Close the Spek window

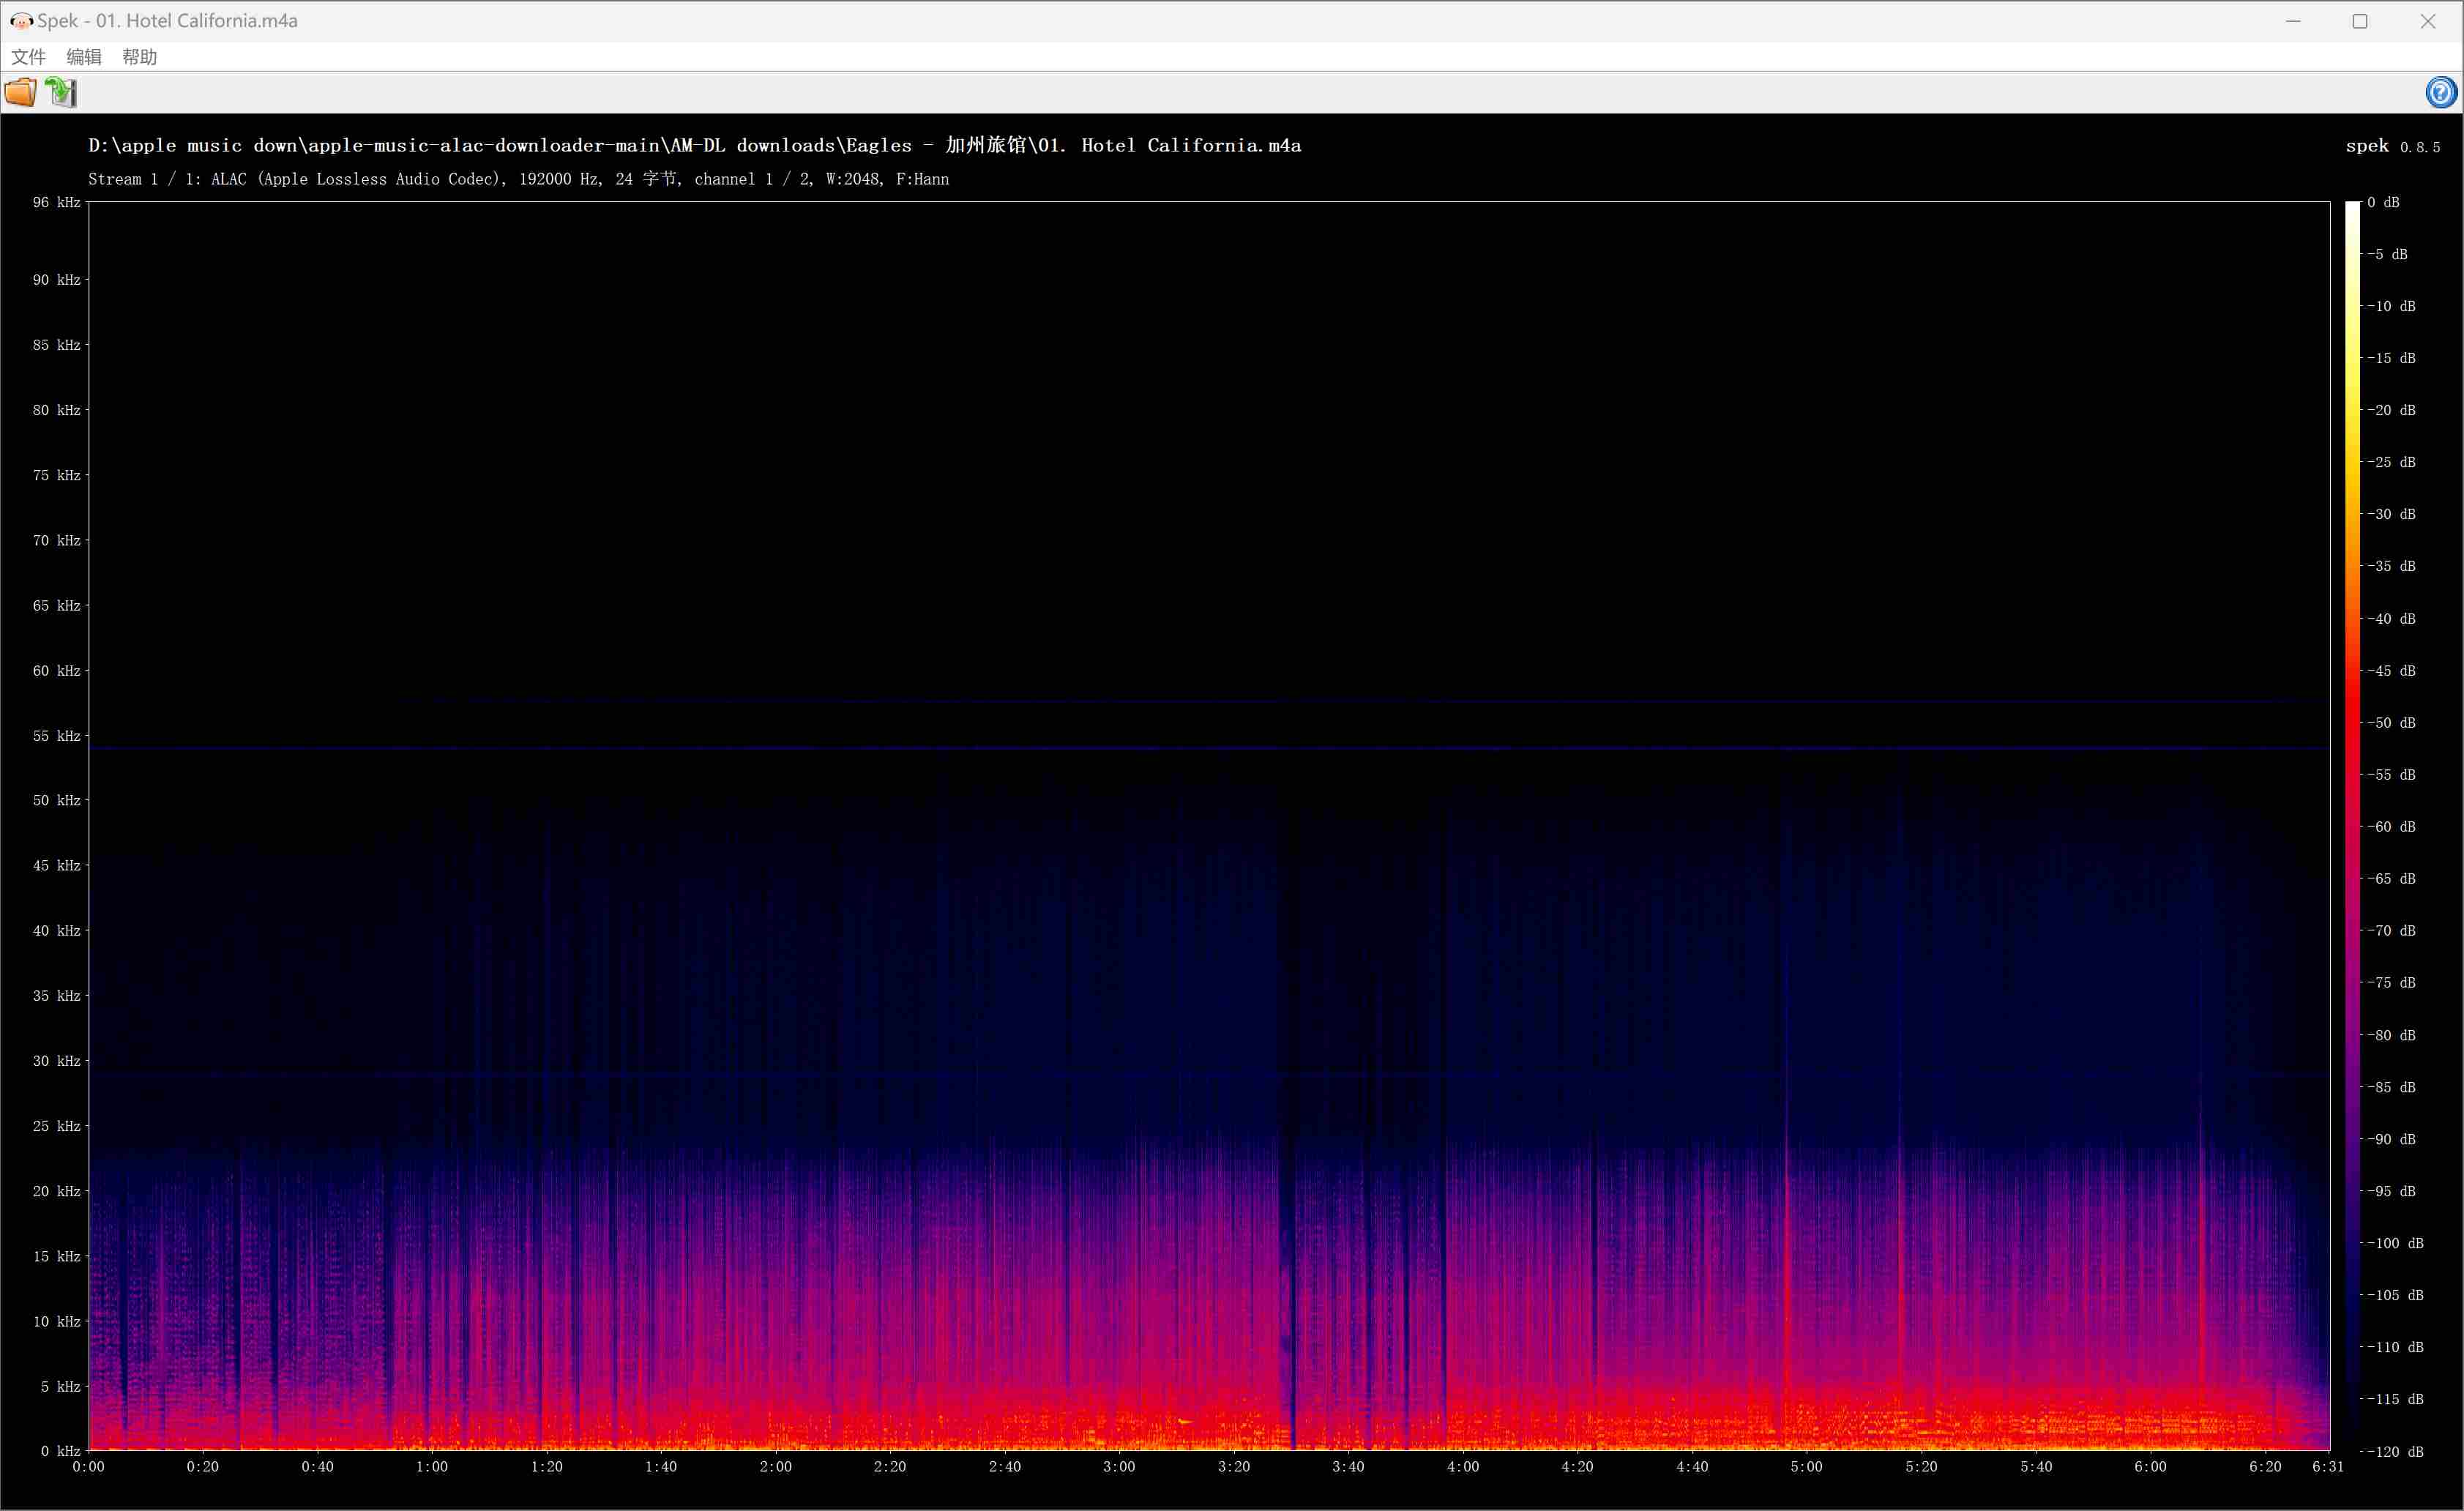pos(2428,21)
